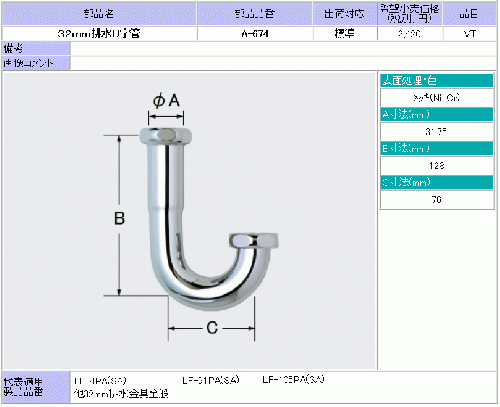Click the part number column header
The image size is (500, 407).
tap(255, 14)
